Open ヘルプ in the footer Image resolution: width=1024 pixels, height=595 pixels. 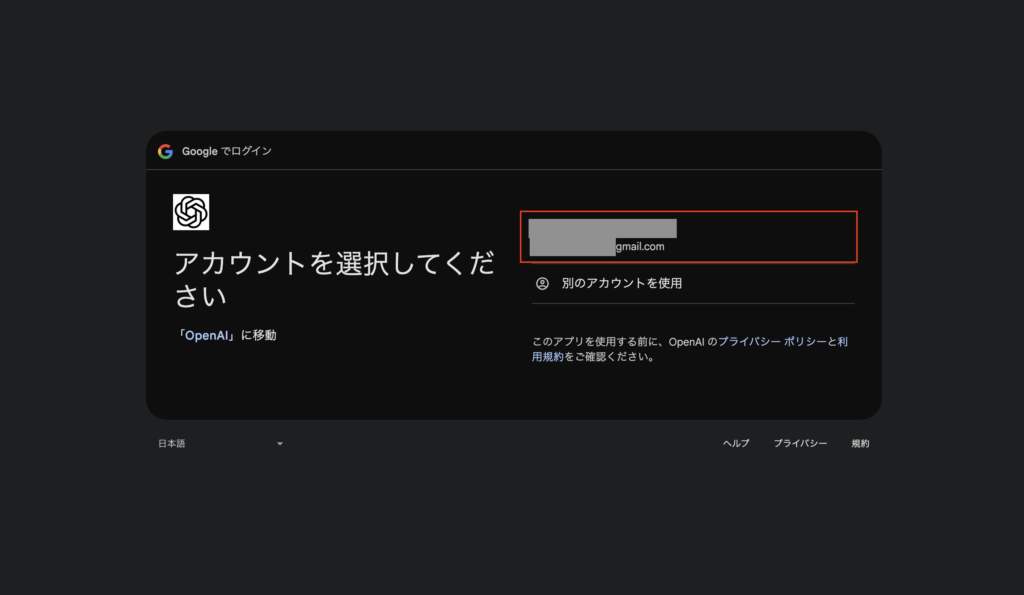736,443
